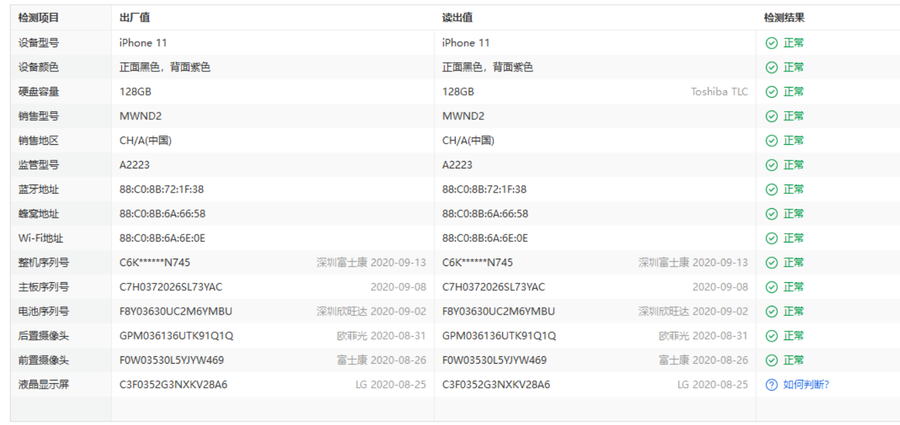
Task: Click factory mainboard serial C7H0372026SL73YAC
Action: point(171,287)
